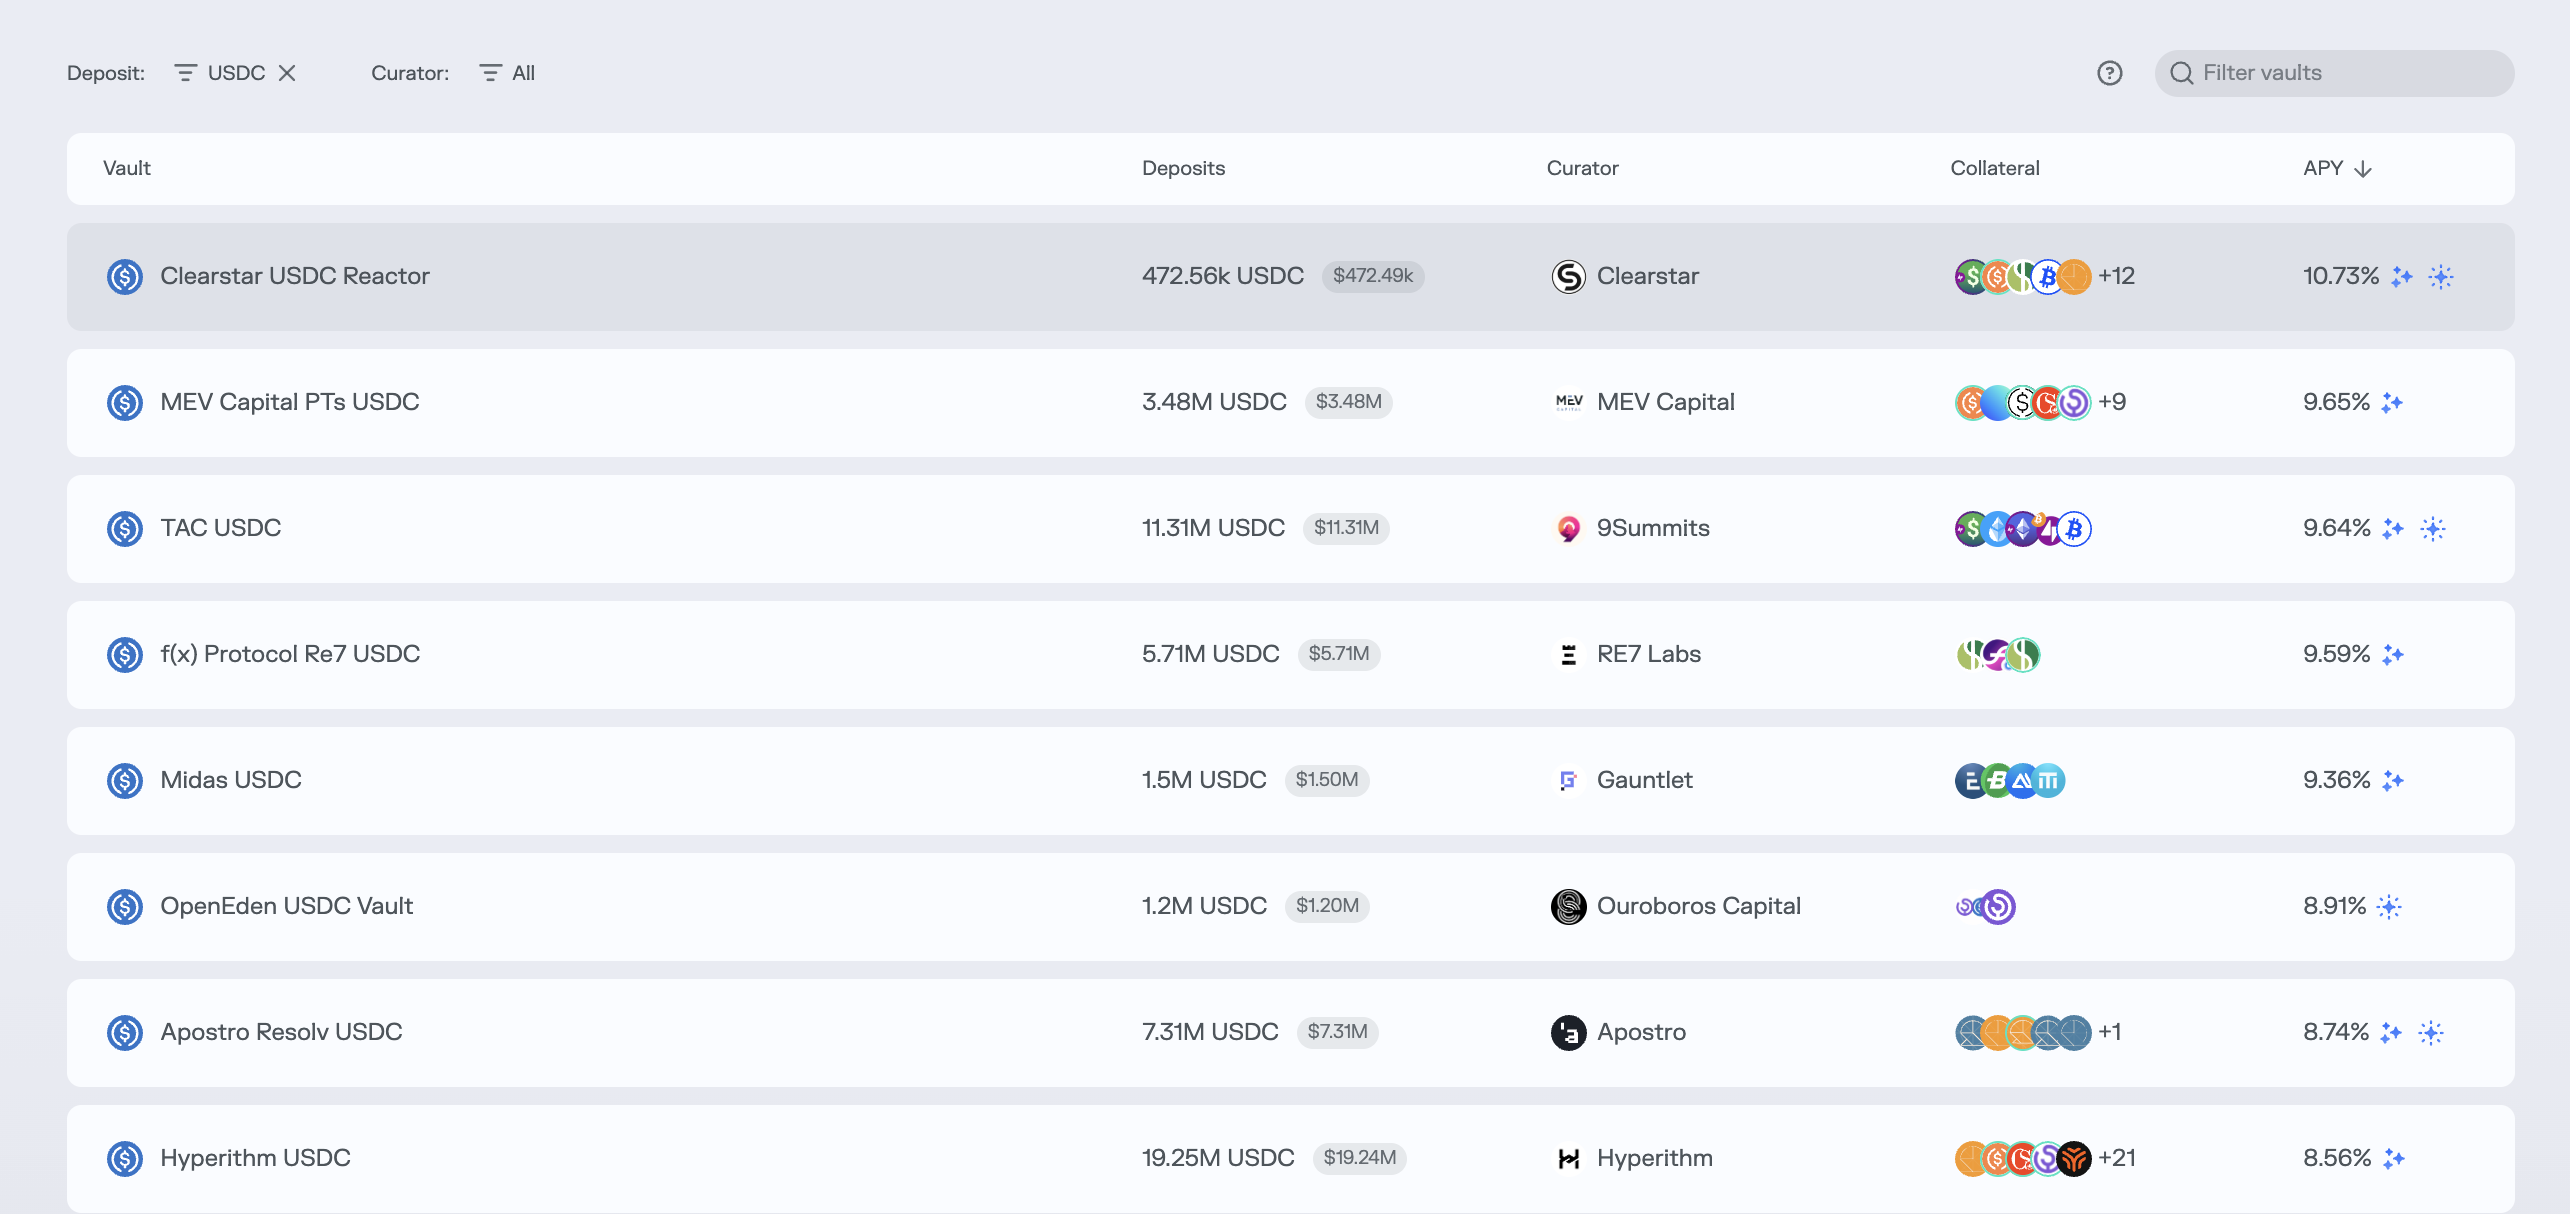Image resolution: width=2570 pixels, height=1214 pixels.
Task: Click the sparkle rewards icon beside 9.59%
Action: [x=2393, y=654]
